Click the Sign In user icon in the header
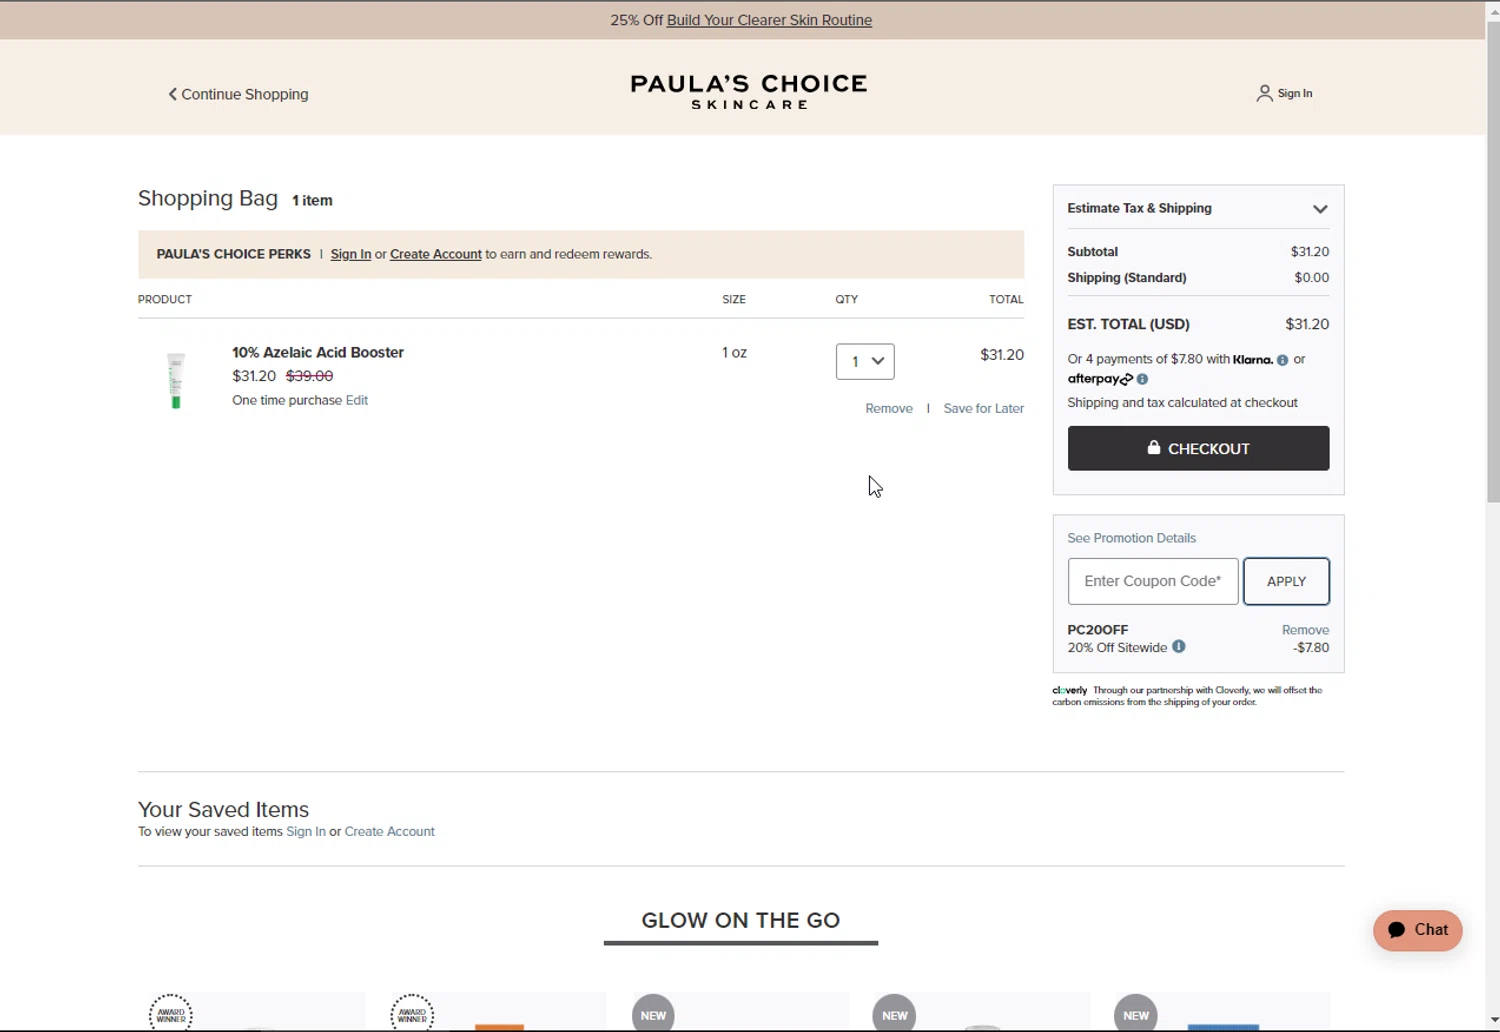 click(x=1264, y=93)
